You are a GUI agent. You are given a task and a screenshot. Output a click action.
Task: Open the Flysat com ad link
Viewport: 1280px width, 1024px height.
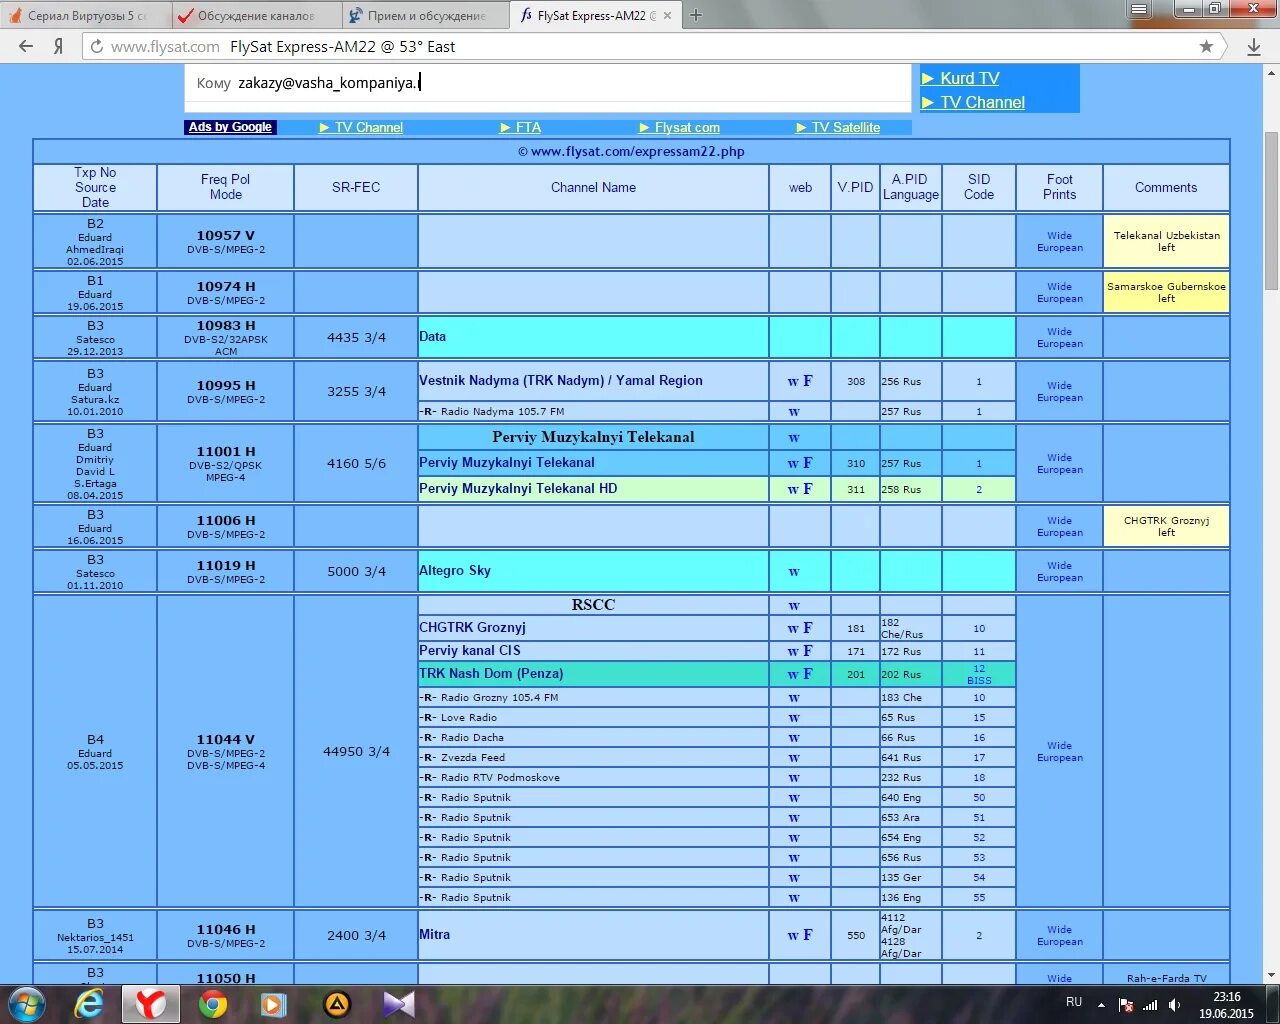687,127
